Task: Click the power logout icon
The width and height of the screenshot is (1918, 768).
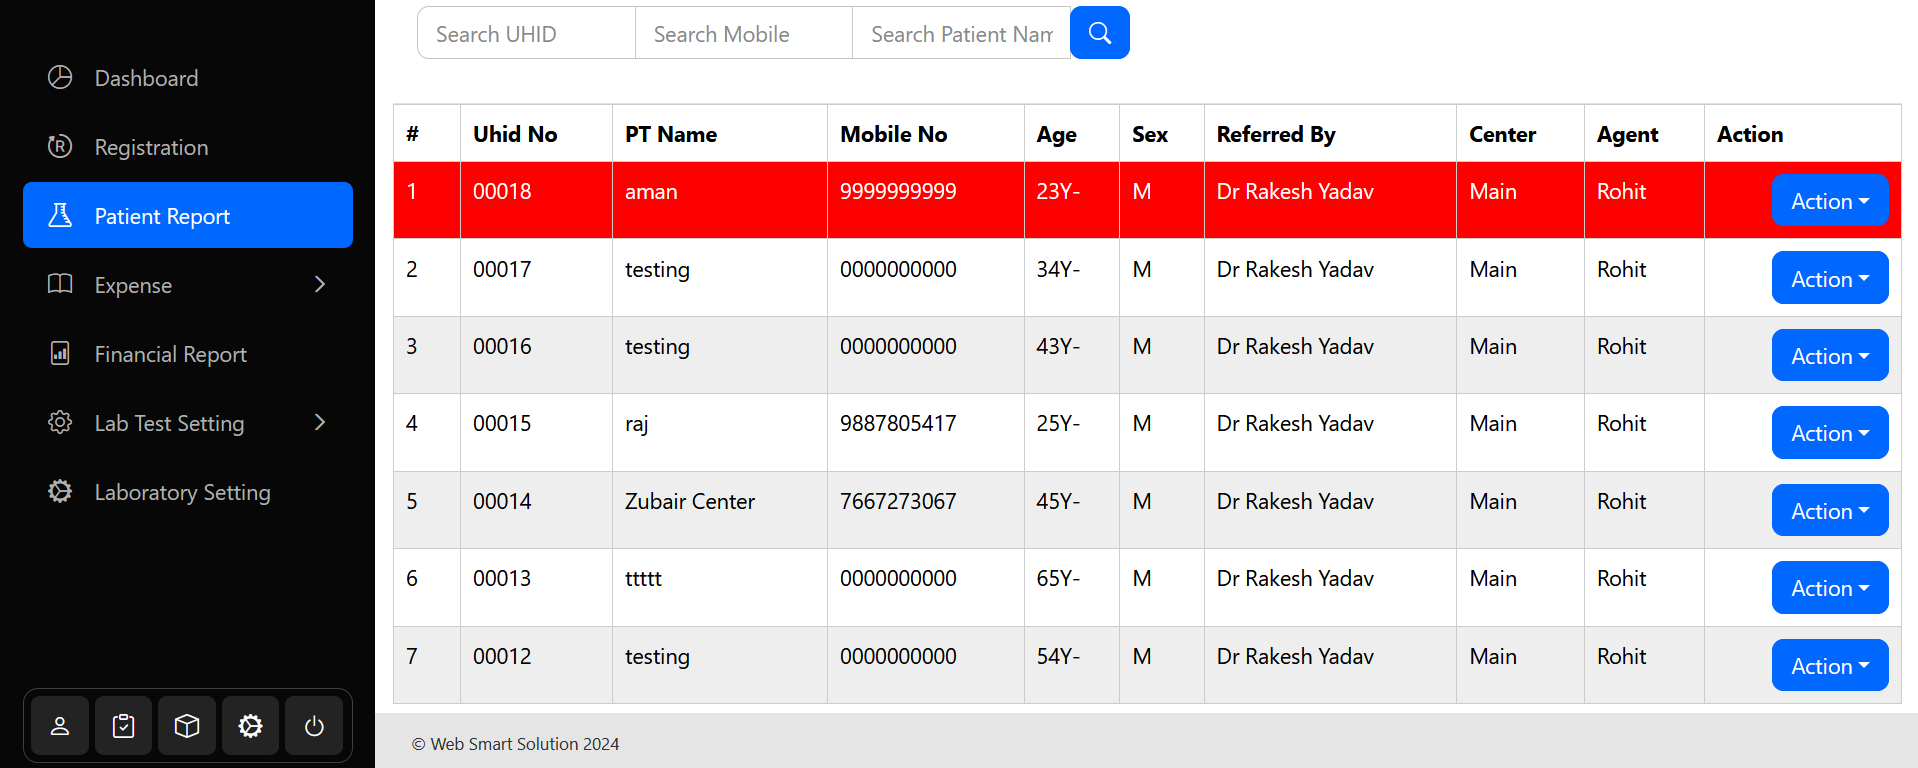Action: click(x=314, y=726)
